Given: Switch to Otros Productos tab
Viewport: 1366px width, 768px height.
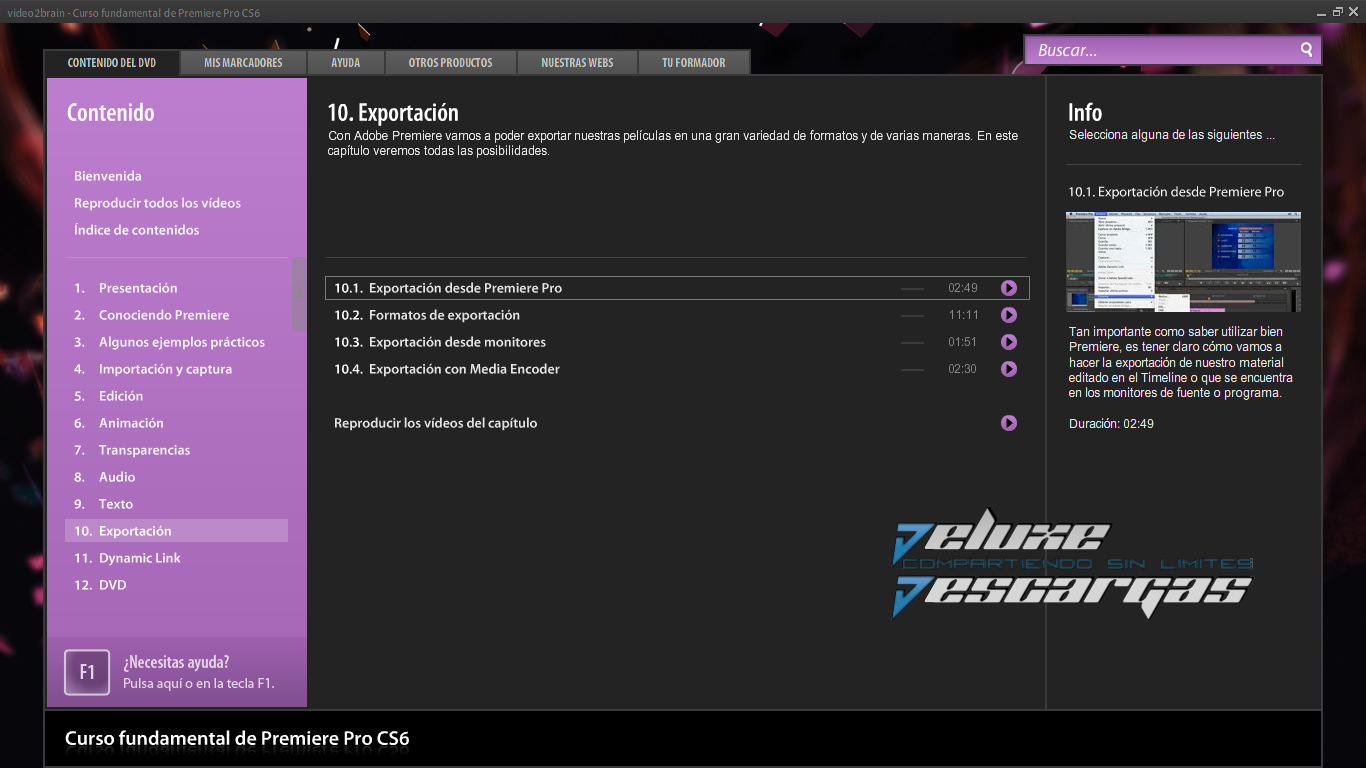Looking at the screenshot, I should (x=450, y=62).
